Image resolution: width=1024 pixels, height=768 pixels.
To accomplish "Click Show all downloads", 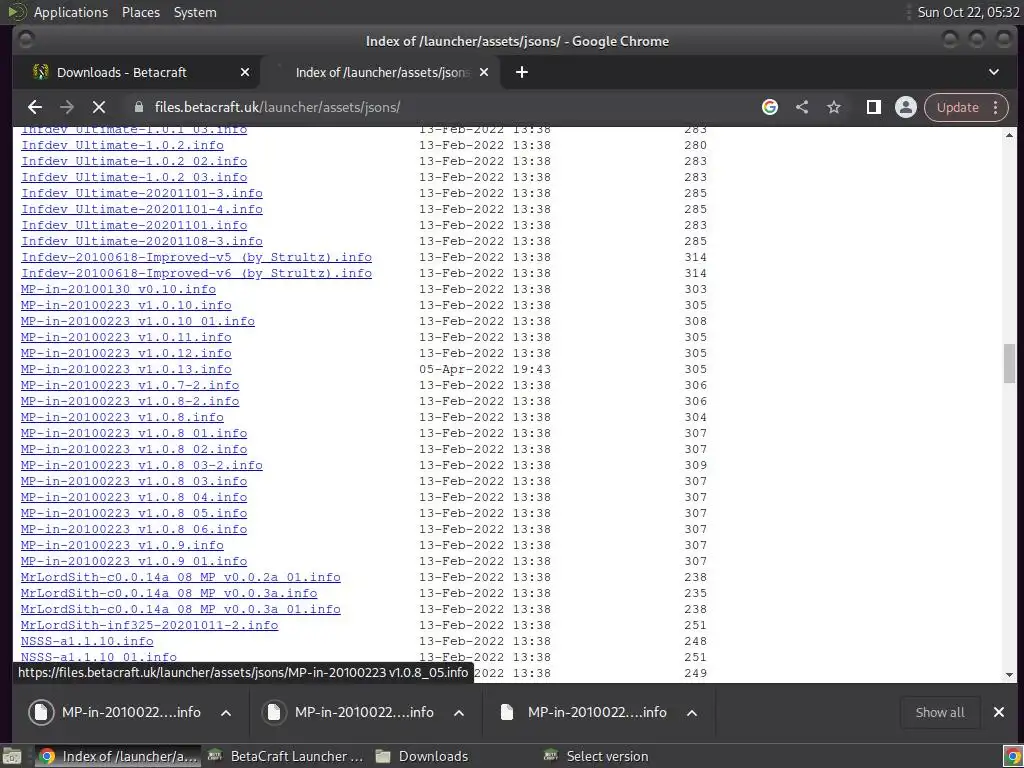I will tap(940, 712).
